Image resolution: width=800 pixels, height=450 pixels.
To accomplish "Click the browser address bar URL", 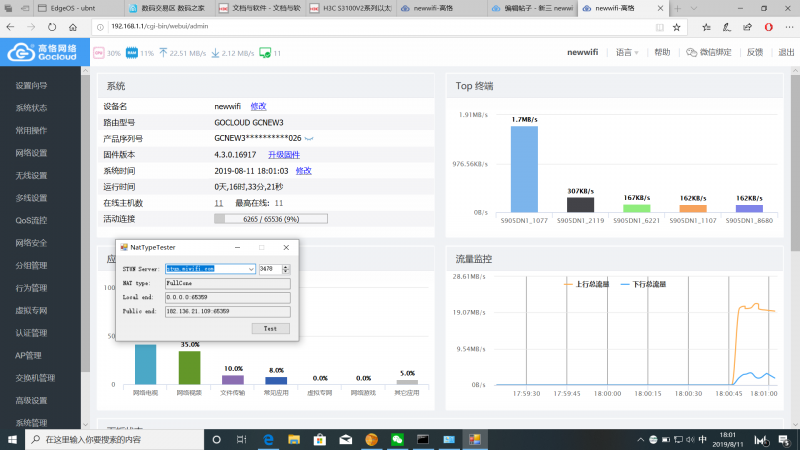I will [x=160, y=27].
